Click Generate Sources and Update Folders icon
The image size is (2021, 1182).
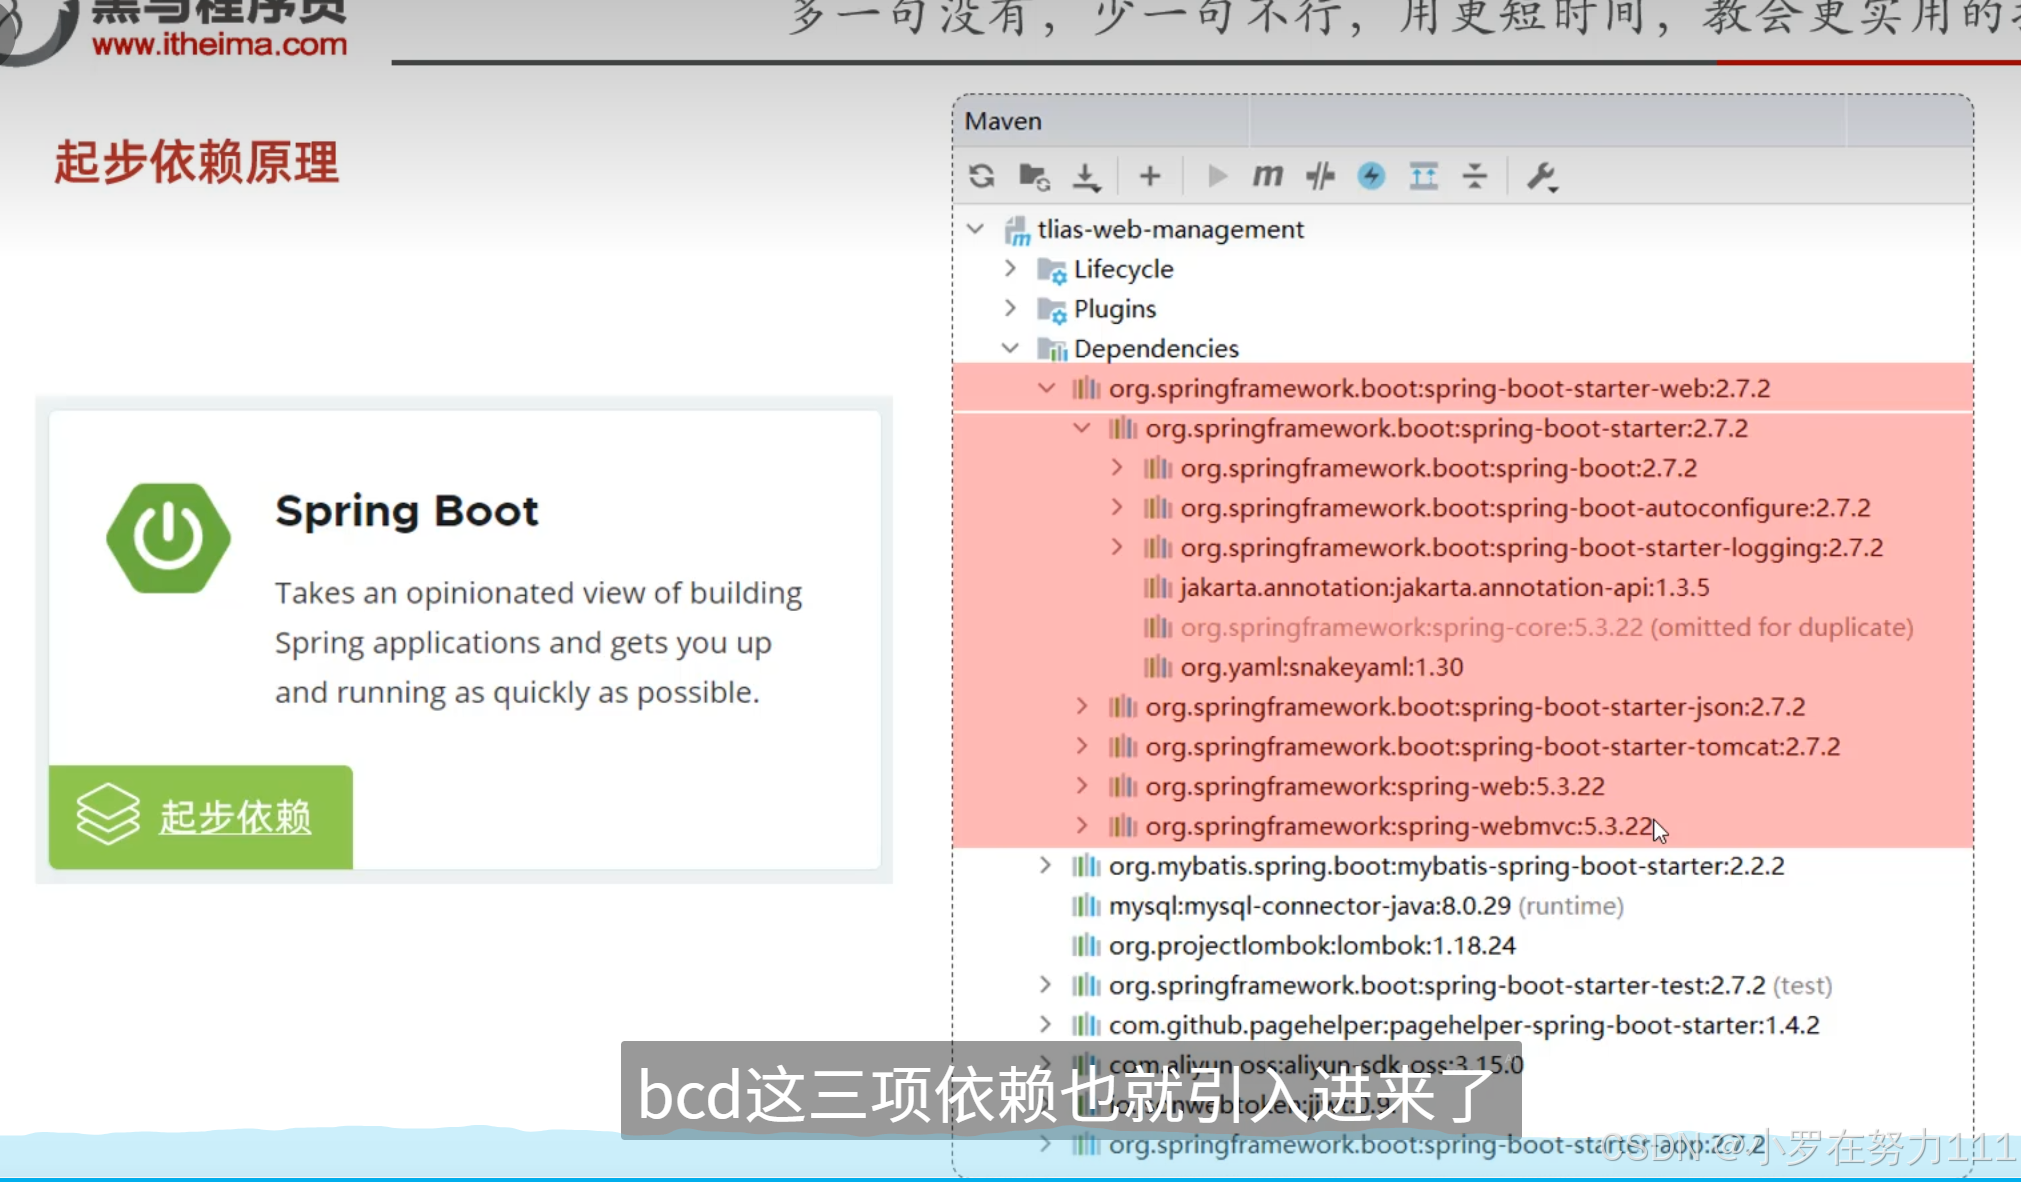click(x=1034, y=176)
